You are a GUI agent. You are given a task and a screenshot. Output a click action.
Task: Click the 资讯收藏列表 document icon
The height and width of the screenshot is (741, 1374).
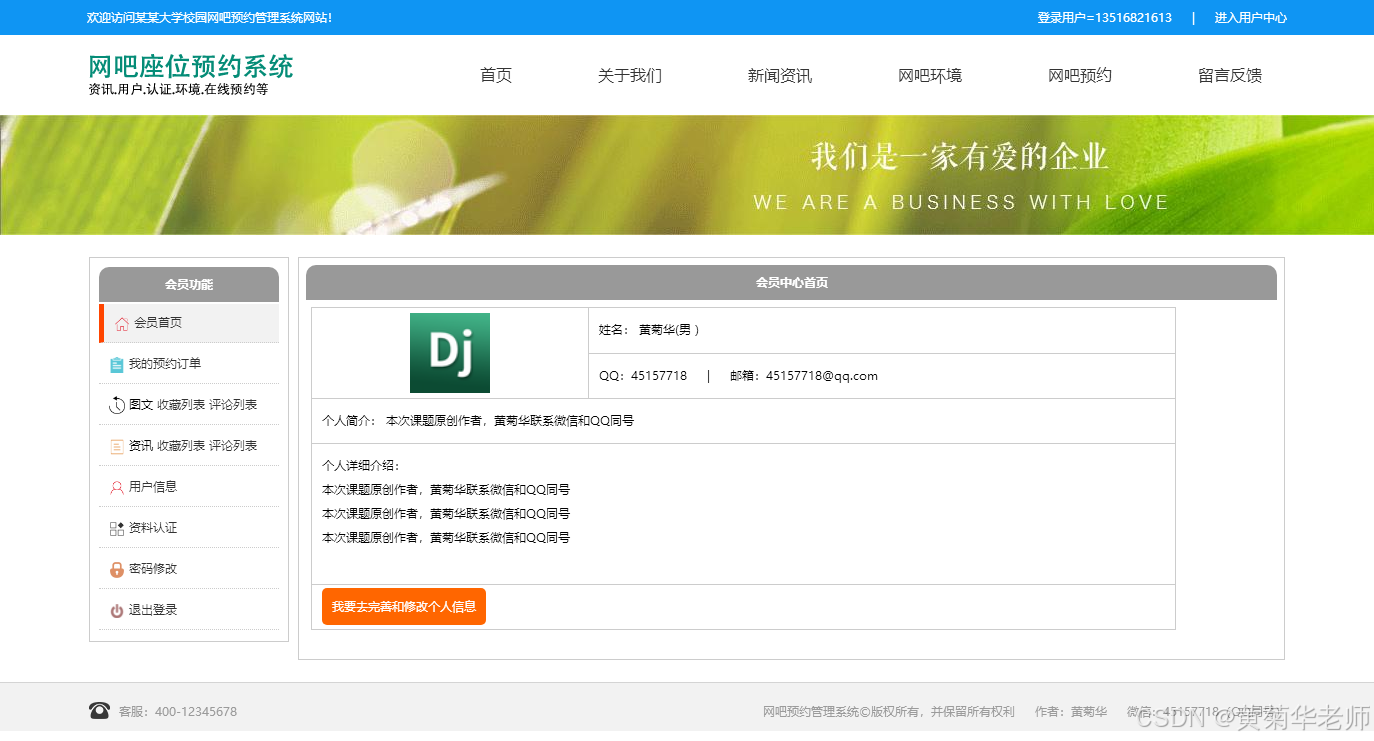[117, 445]
